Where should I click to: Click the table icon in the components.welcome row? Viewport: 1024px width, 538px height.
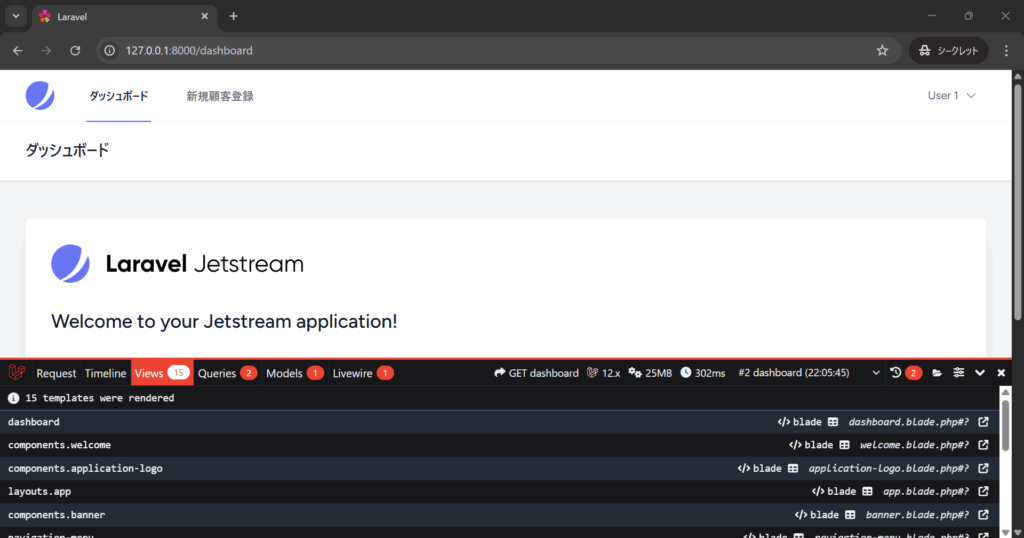click(844, 445)
